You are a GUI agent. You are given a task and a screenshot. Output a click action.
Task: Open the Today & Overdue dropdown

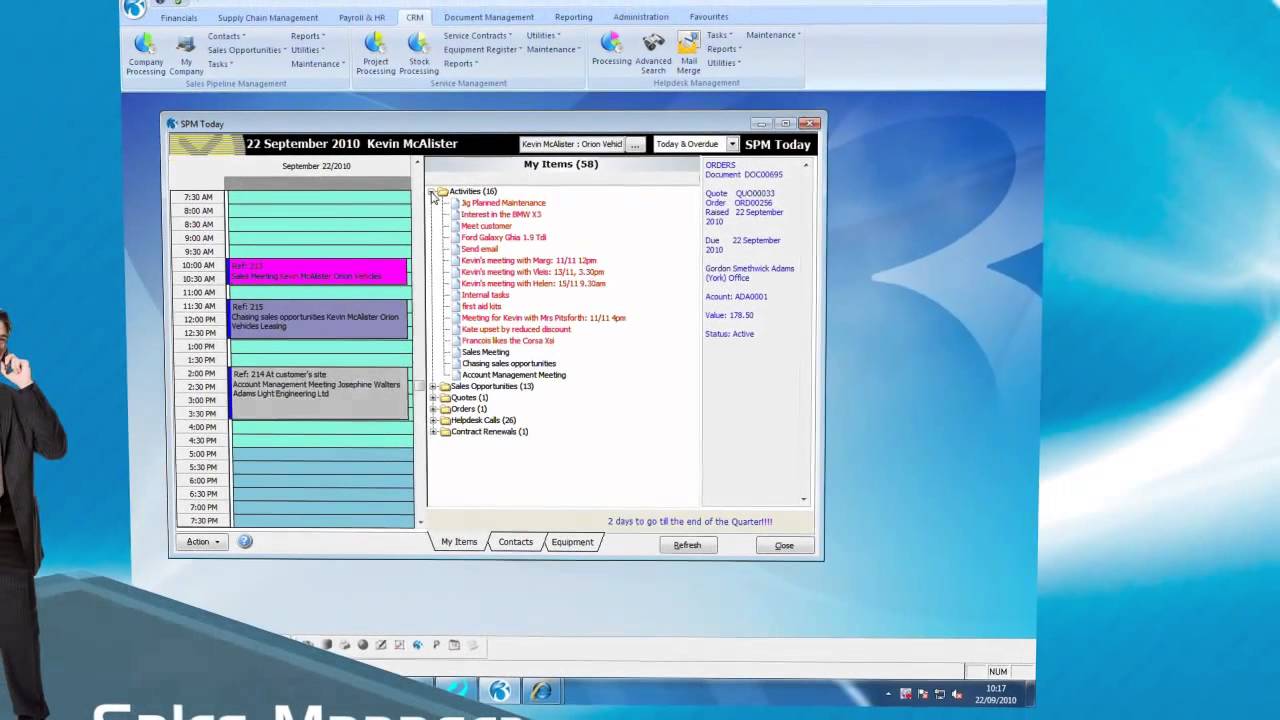[x=732, y=144]
